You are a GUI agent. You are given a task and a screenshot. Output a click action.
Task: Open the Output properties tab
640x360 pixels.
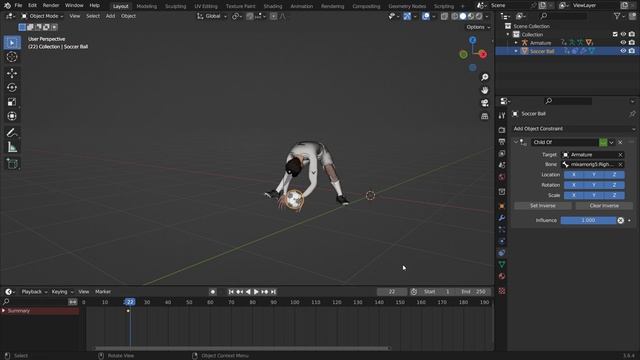(x=502, y=142)
